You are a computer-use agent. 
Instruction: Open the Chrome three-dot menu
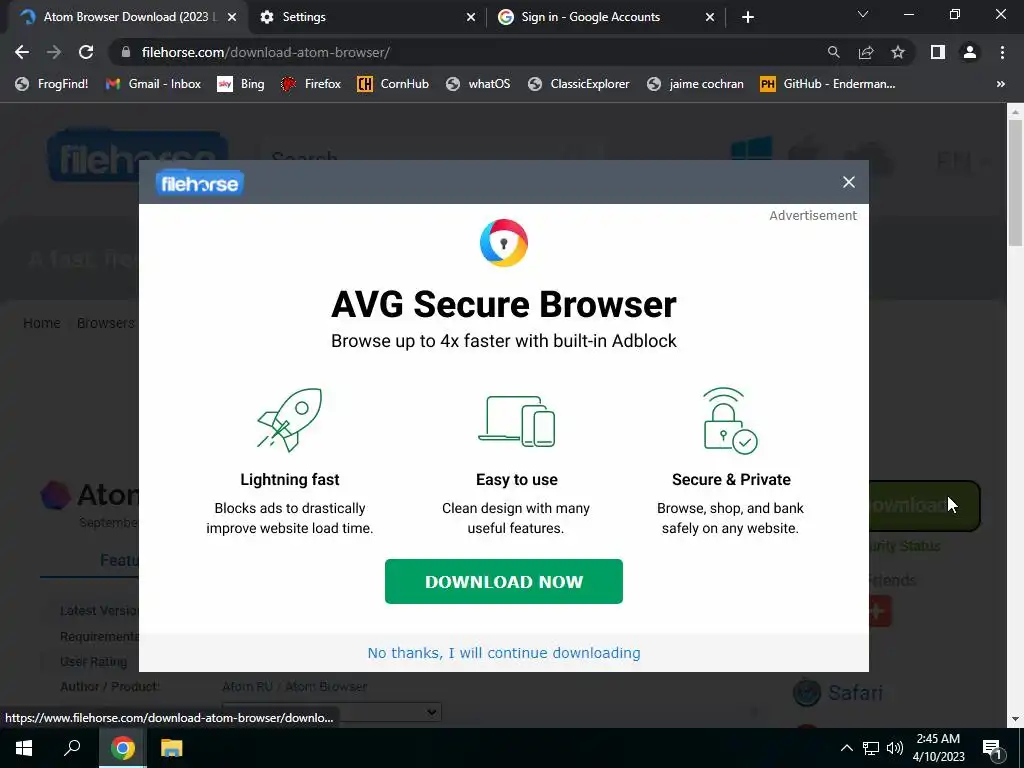(x=1002, y=52)
